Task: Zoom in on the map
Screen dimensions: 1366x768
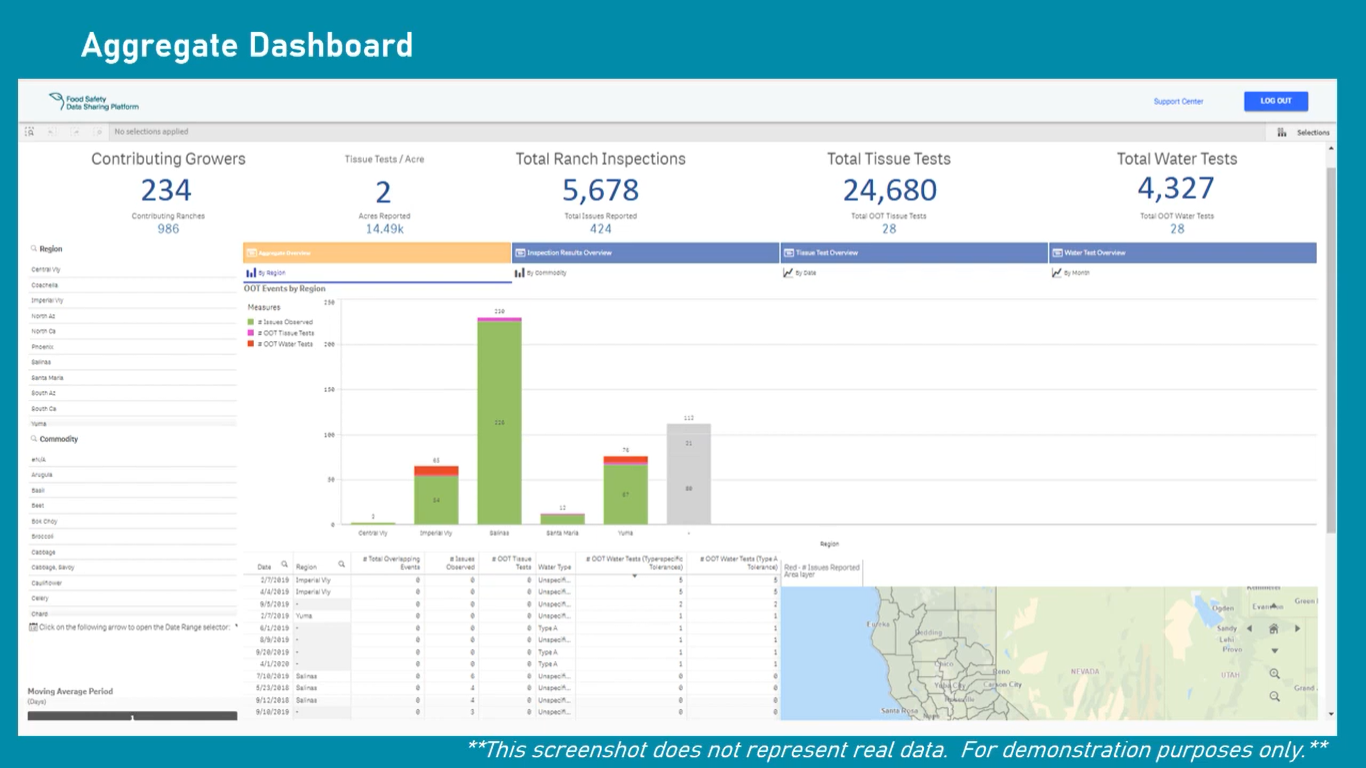Action: 1274,674
